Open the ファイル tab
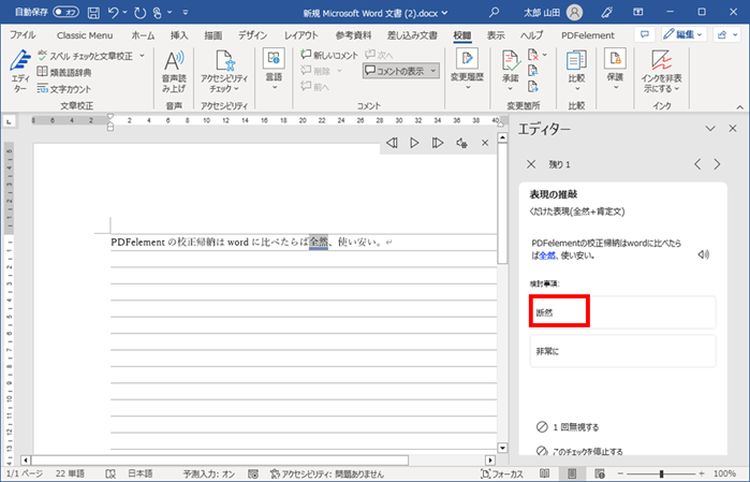Image resolution: width=750 pixels, height=482 pixels. point(22,35)
